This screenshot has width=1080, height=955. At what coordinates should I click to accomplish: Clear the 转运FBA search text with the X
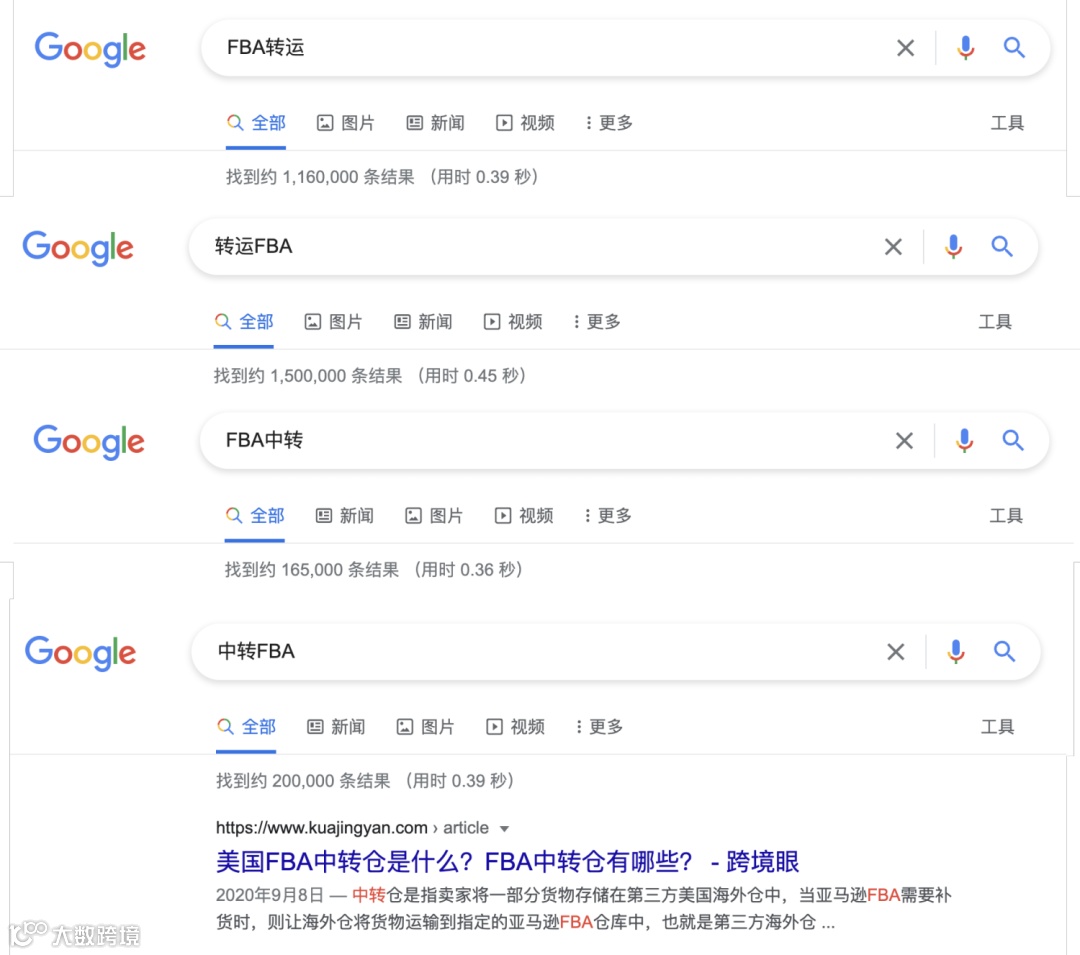[x=893, y=246]
